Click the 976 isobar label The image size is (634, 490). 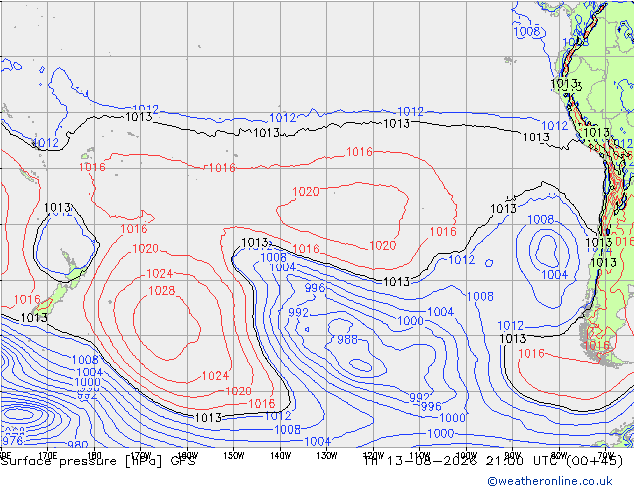pyautogui.click(x=13, y=440)
